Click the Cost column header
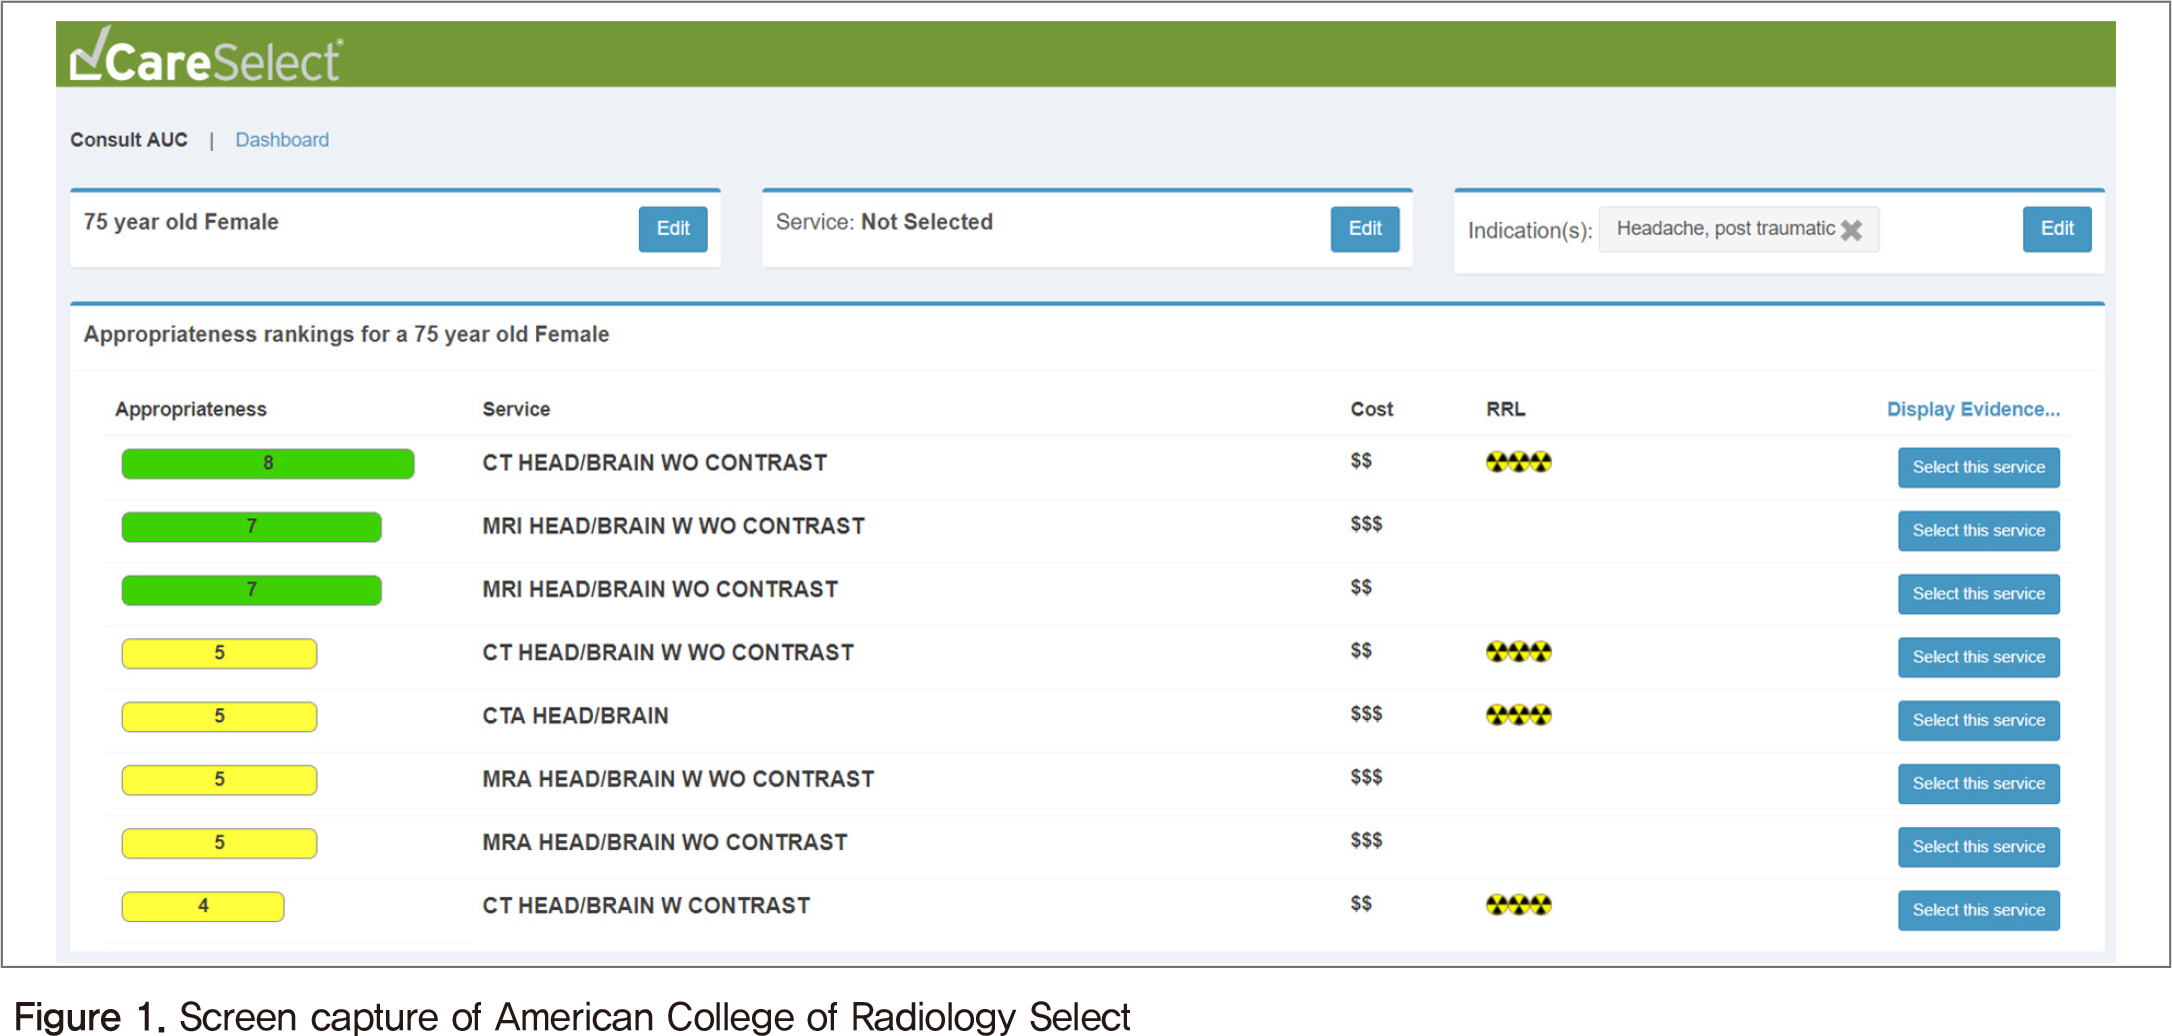Image resolution: width=2172 pixels, height=1036 pixels. [1372, 409]
